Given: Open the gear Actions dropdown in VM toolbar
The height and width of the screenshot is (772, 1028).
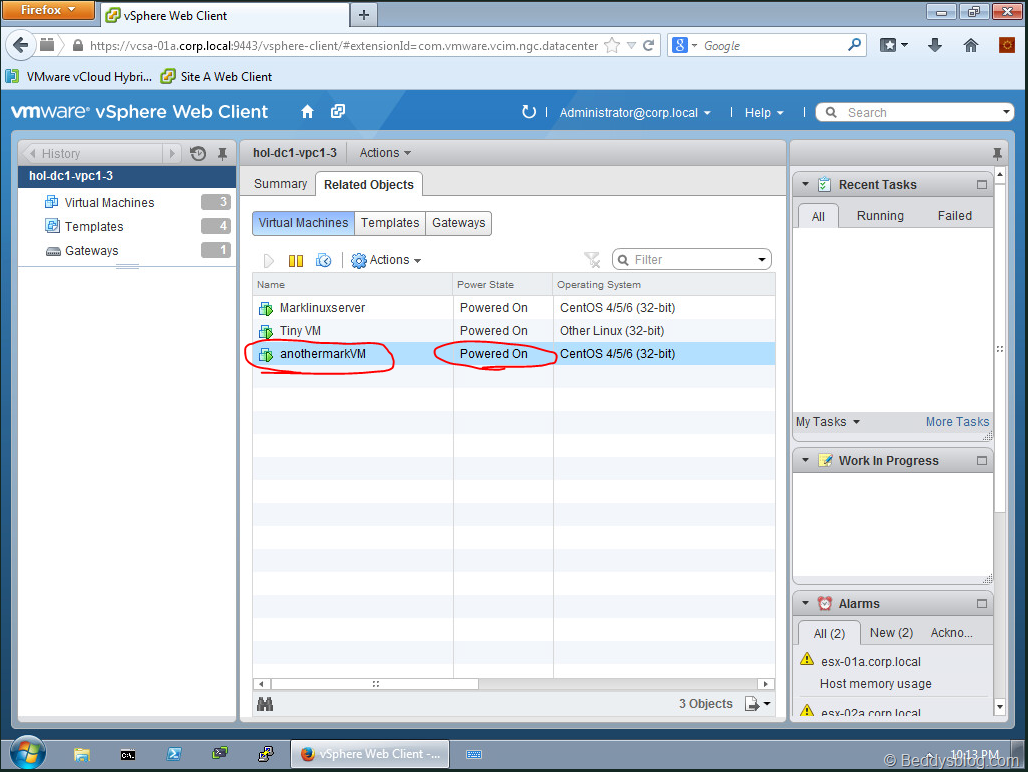Looking at the screenshot, I should click(x=386, y=260).
